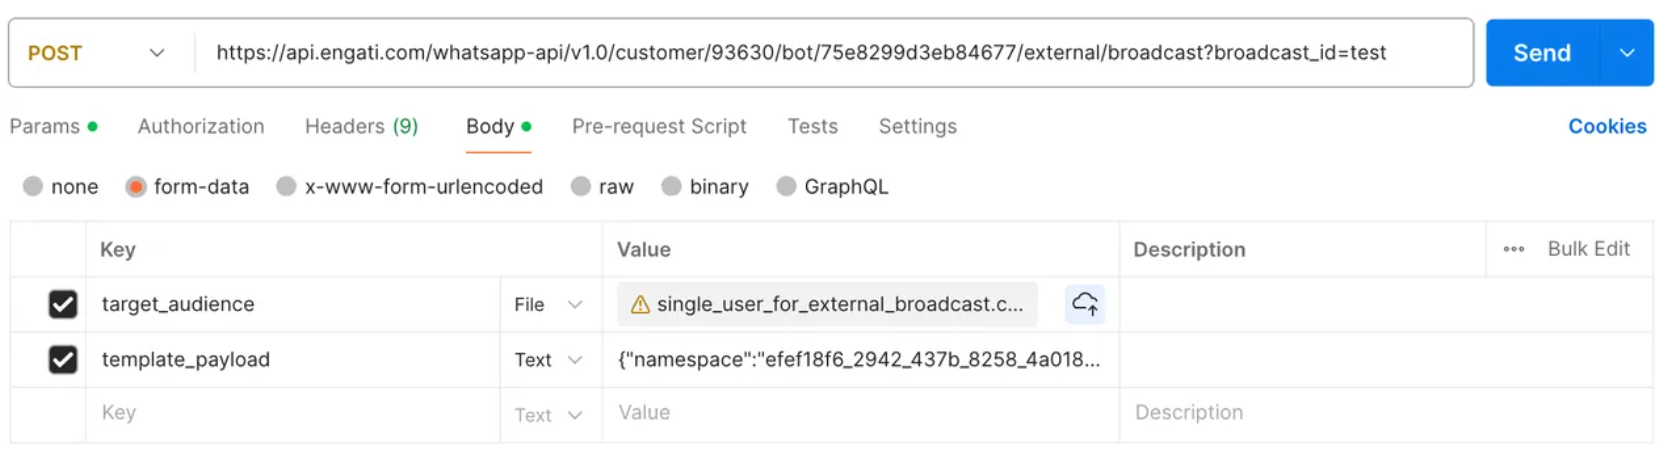Screen dimensions: 1670x454
Task: Select the raw body type radio button
Action: click(x=581, y=187)
